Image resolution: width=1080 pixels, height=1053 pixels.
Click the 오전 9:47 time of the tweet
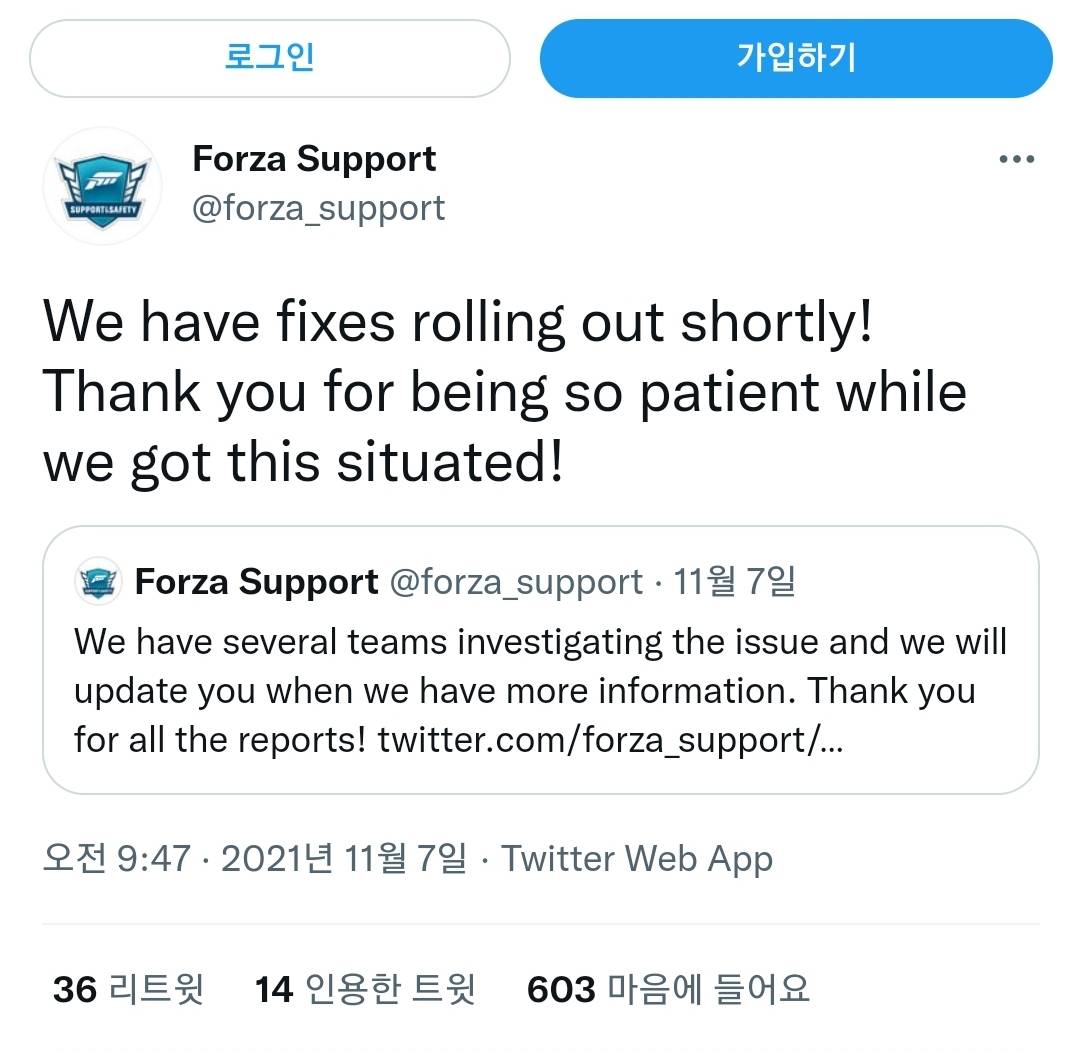[116, 858]
